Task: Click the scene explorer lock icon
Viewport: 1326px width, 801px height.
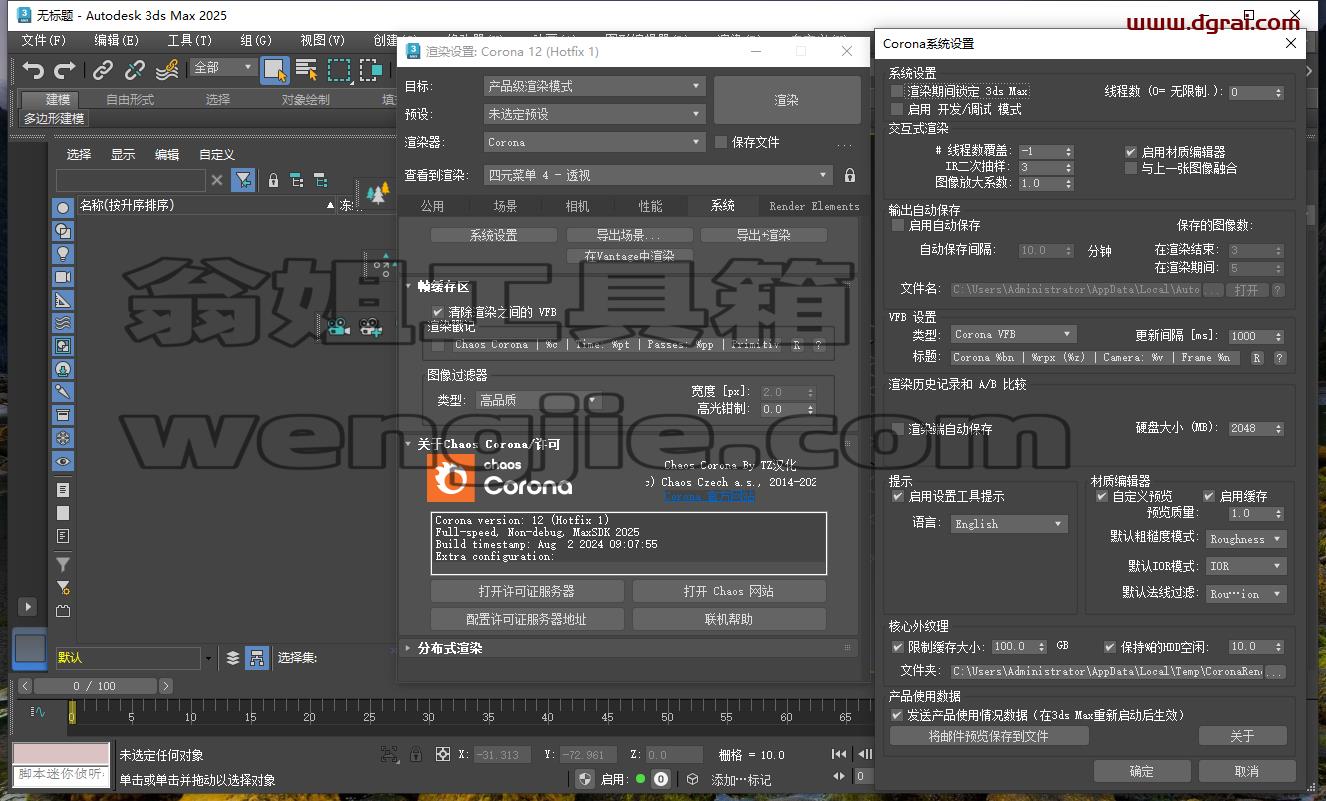Action: tap(273, 181)
